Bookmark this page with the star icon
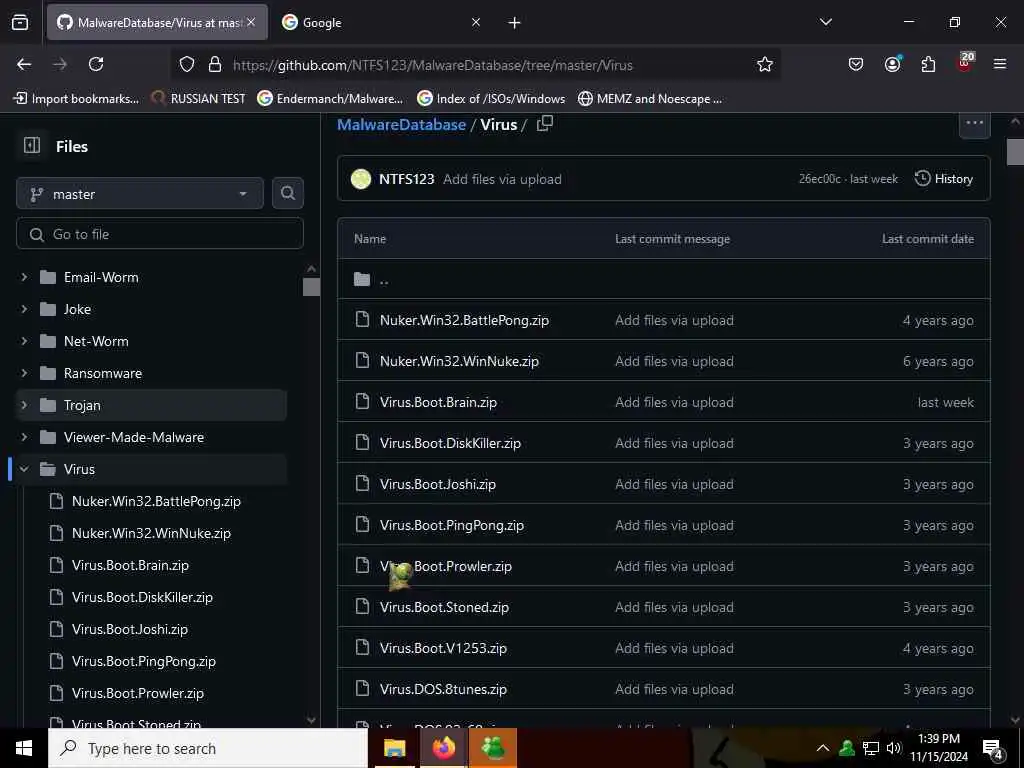 765,64
